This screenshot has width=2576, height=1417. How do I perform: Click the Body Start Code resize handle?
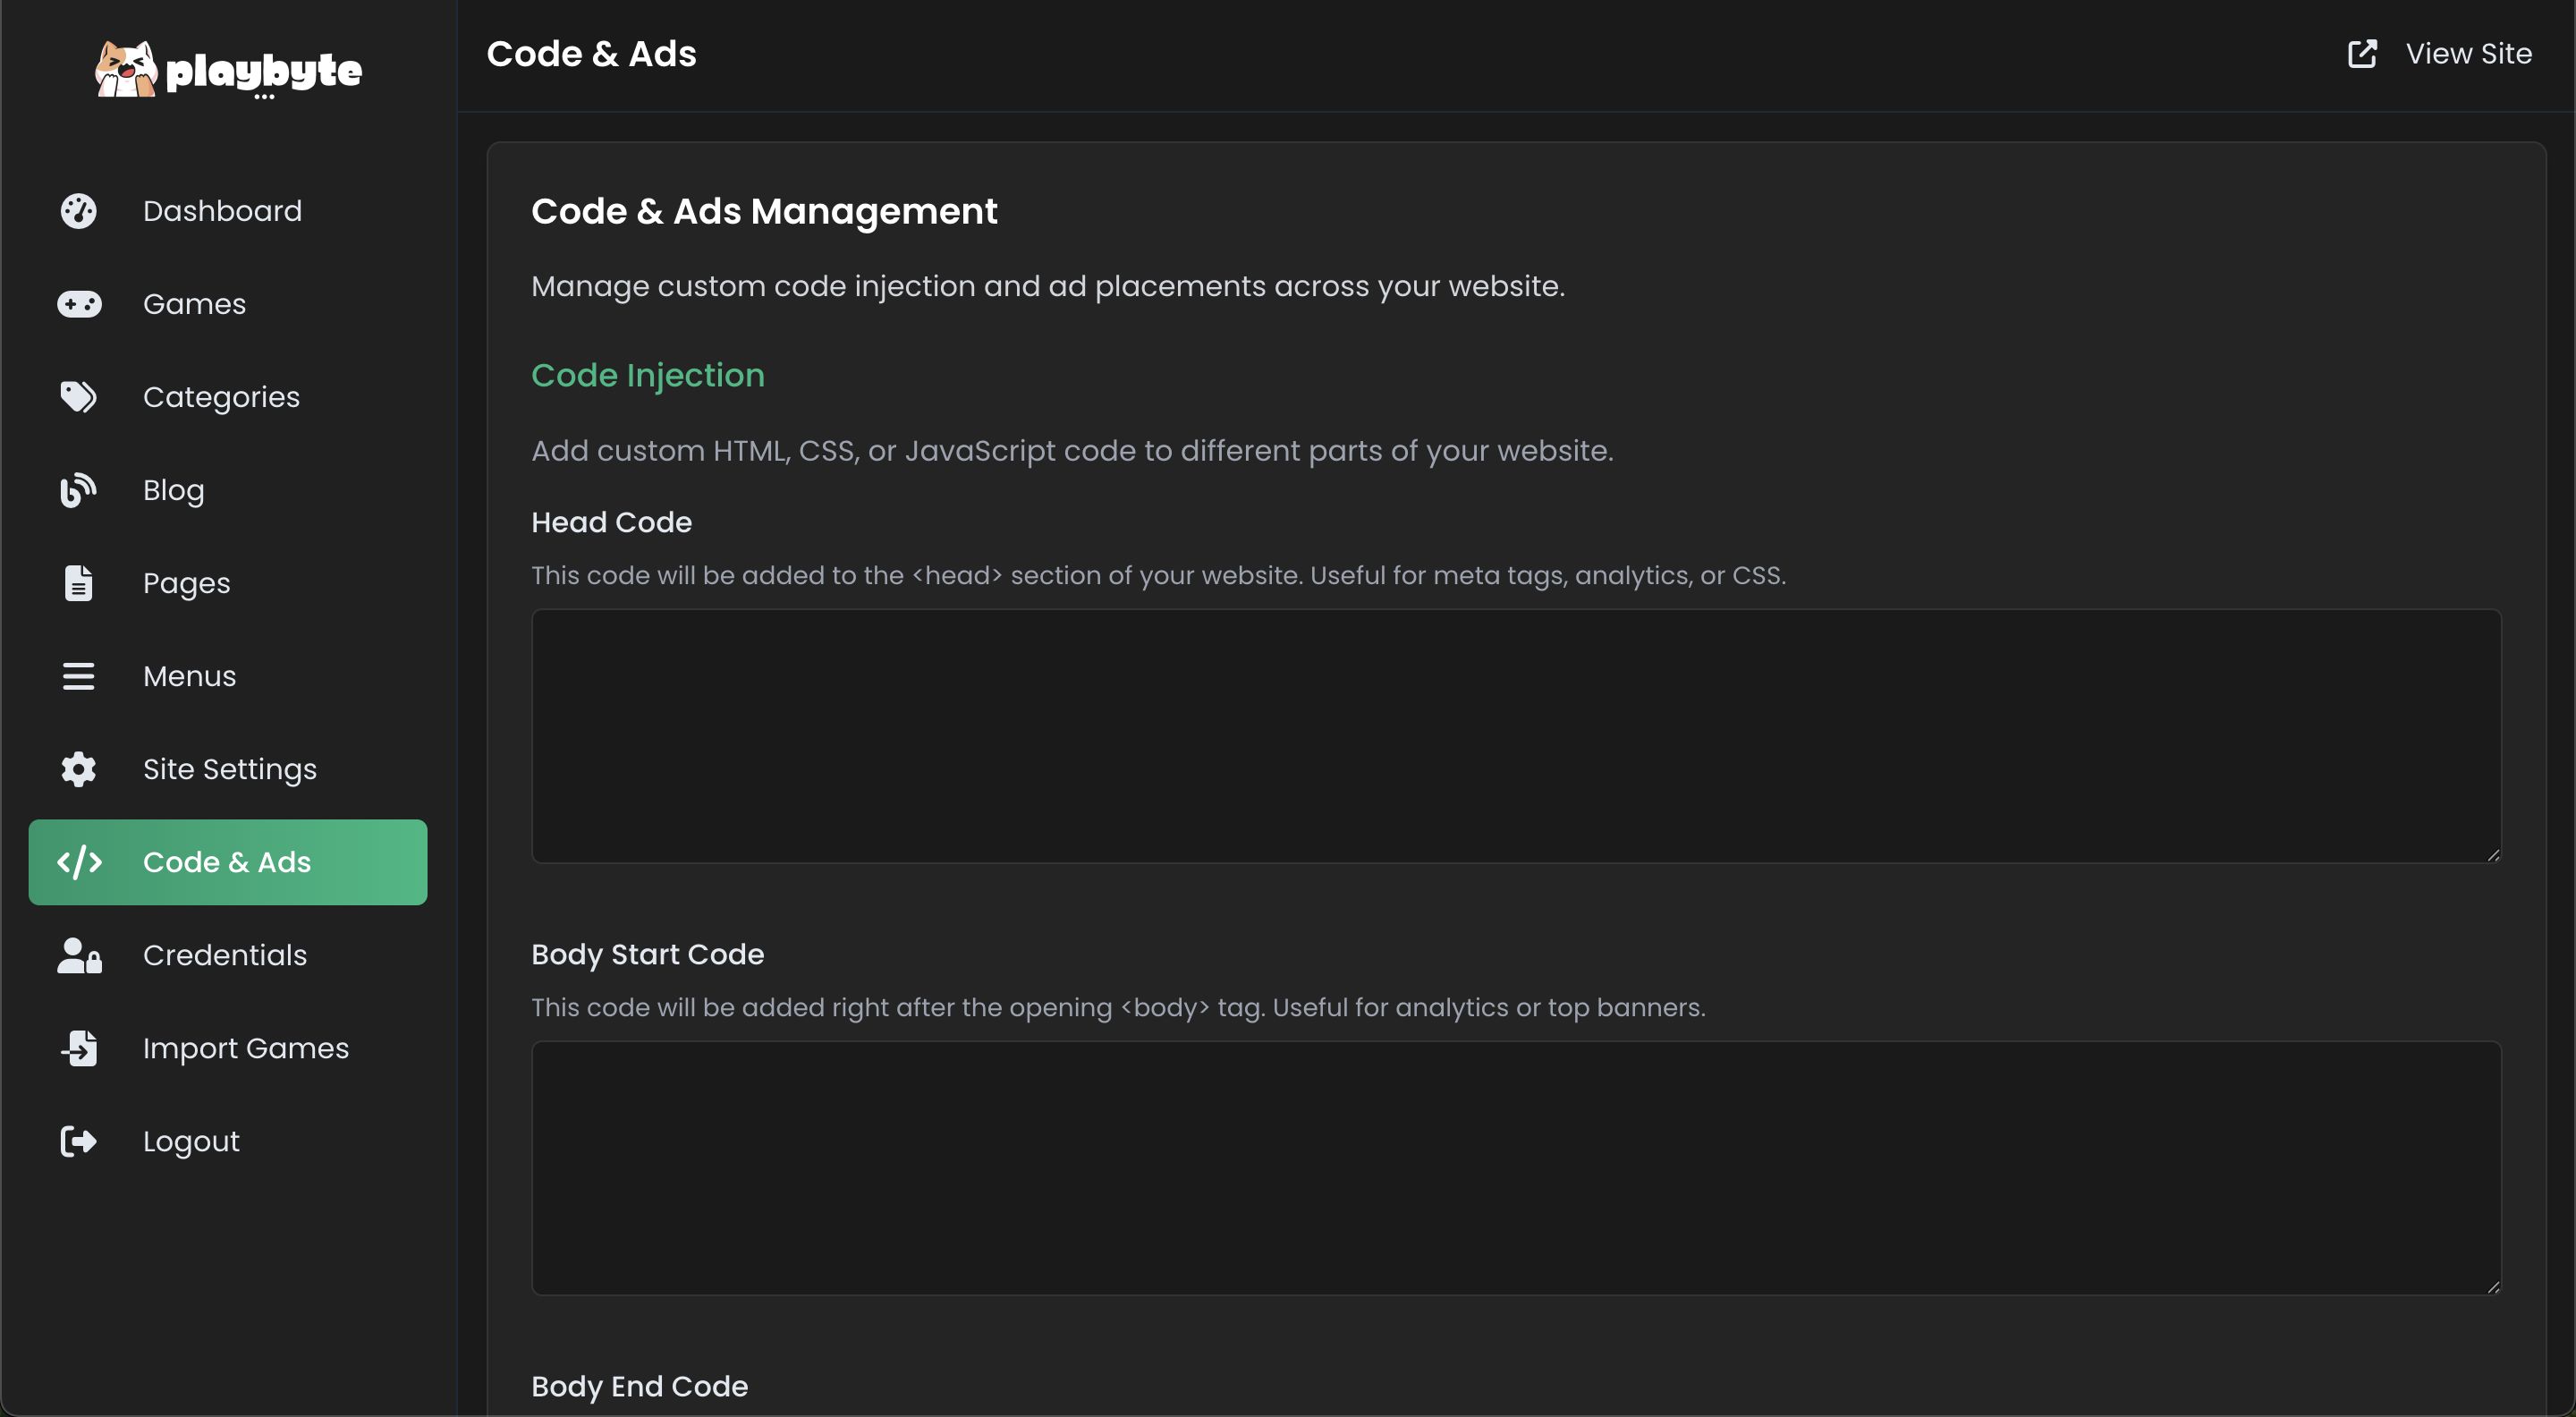point(2493,1286)
